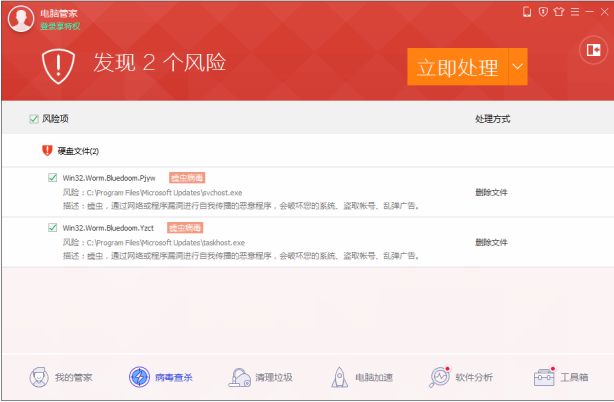Click the mobile phone icon in title bar
614x402 pixels.
[x=527, y=12]
